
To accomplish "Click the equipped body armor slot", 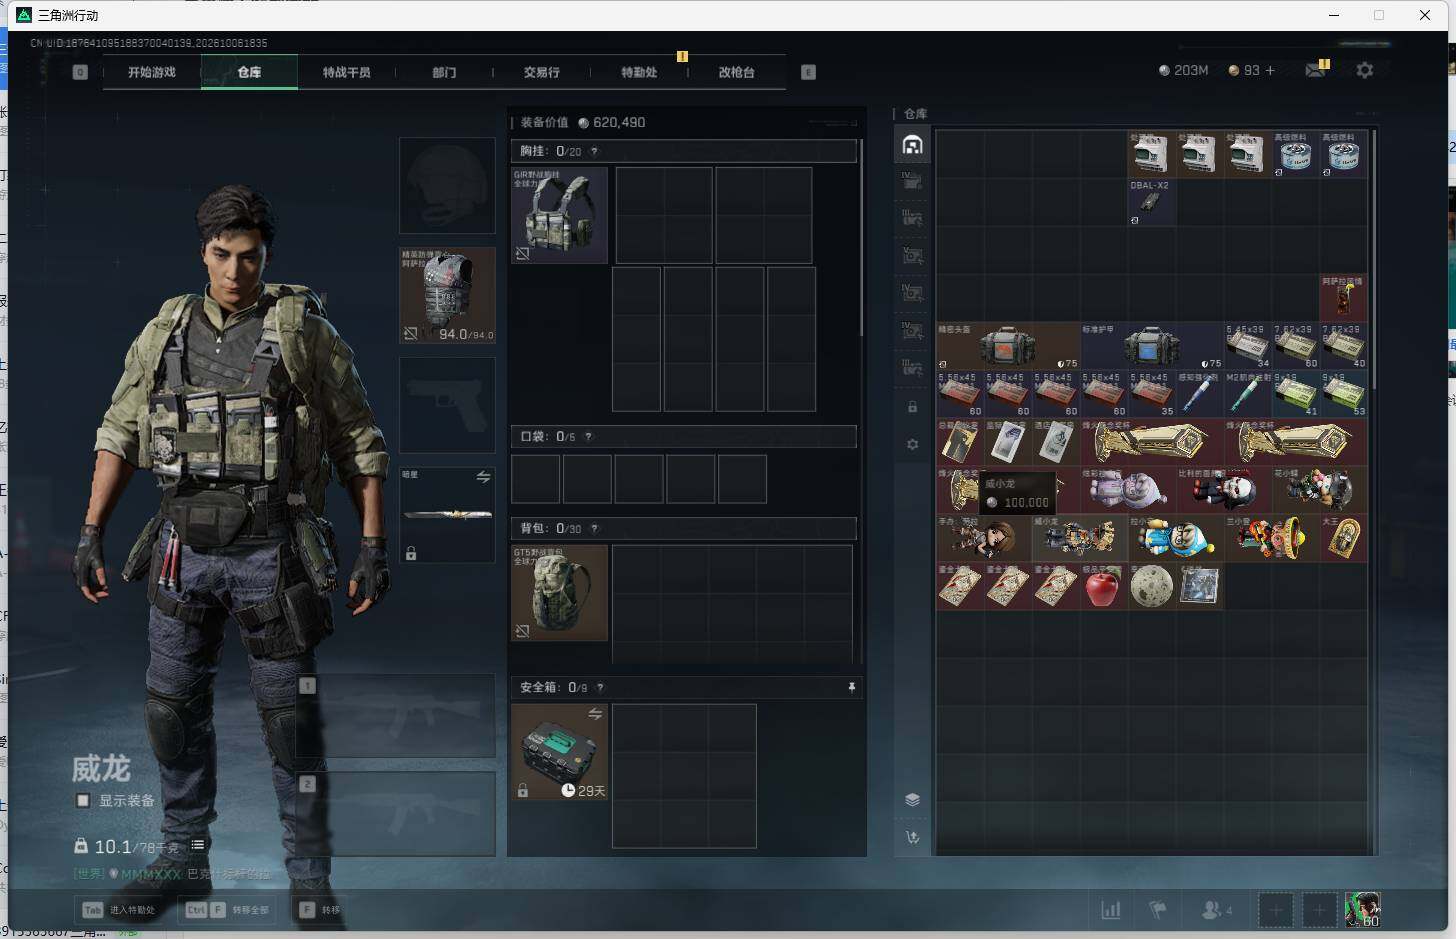I will 447,295.
